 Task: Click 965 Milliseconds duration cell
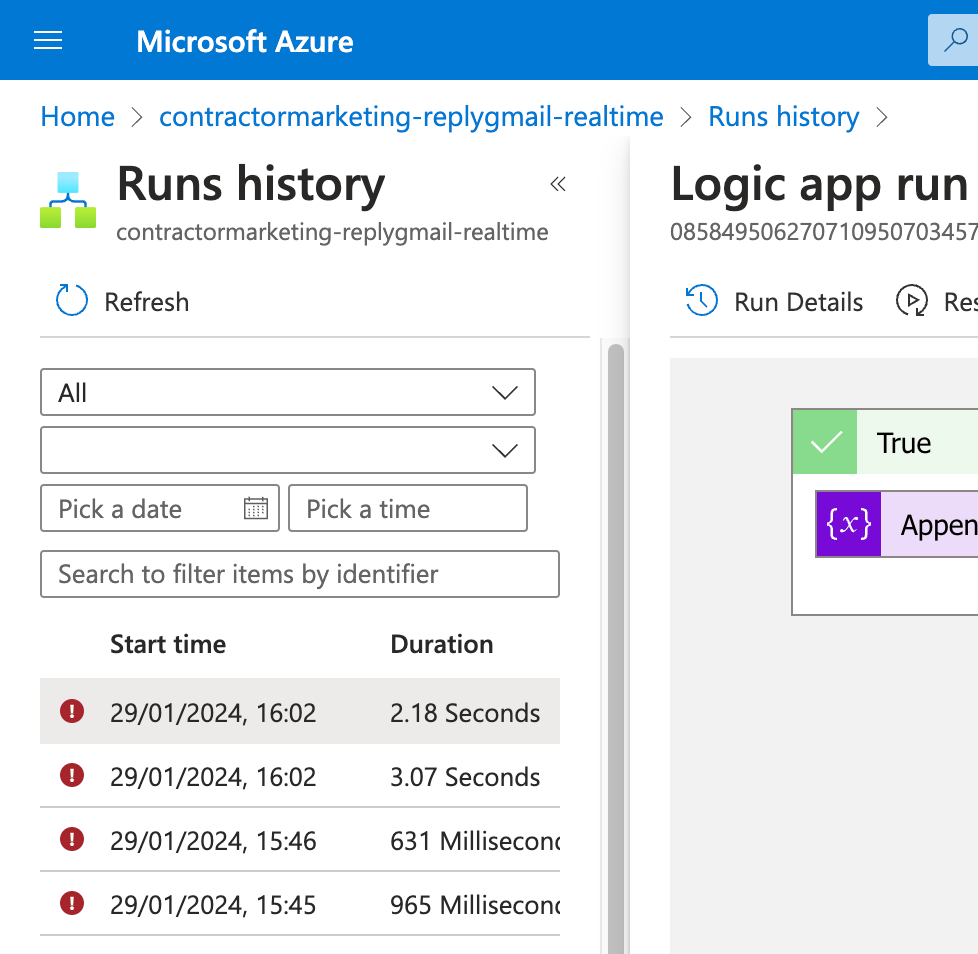[475, 905]
